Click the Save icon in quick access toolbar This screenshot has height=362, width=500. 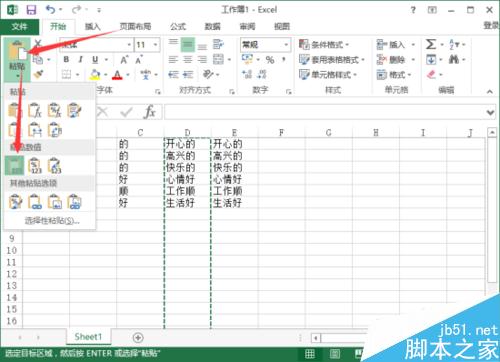click(31, 10)
